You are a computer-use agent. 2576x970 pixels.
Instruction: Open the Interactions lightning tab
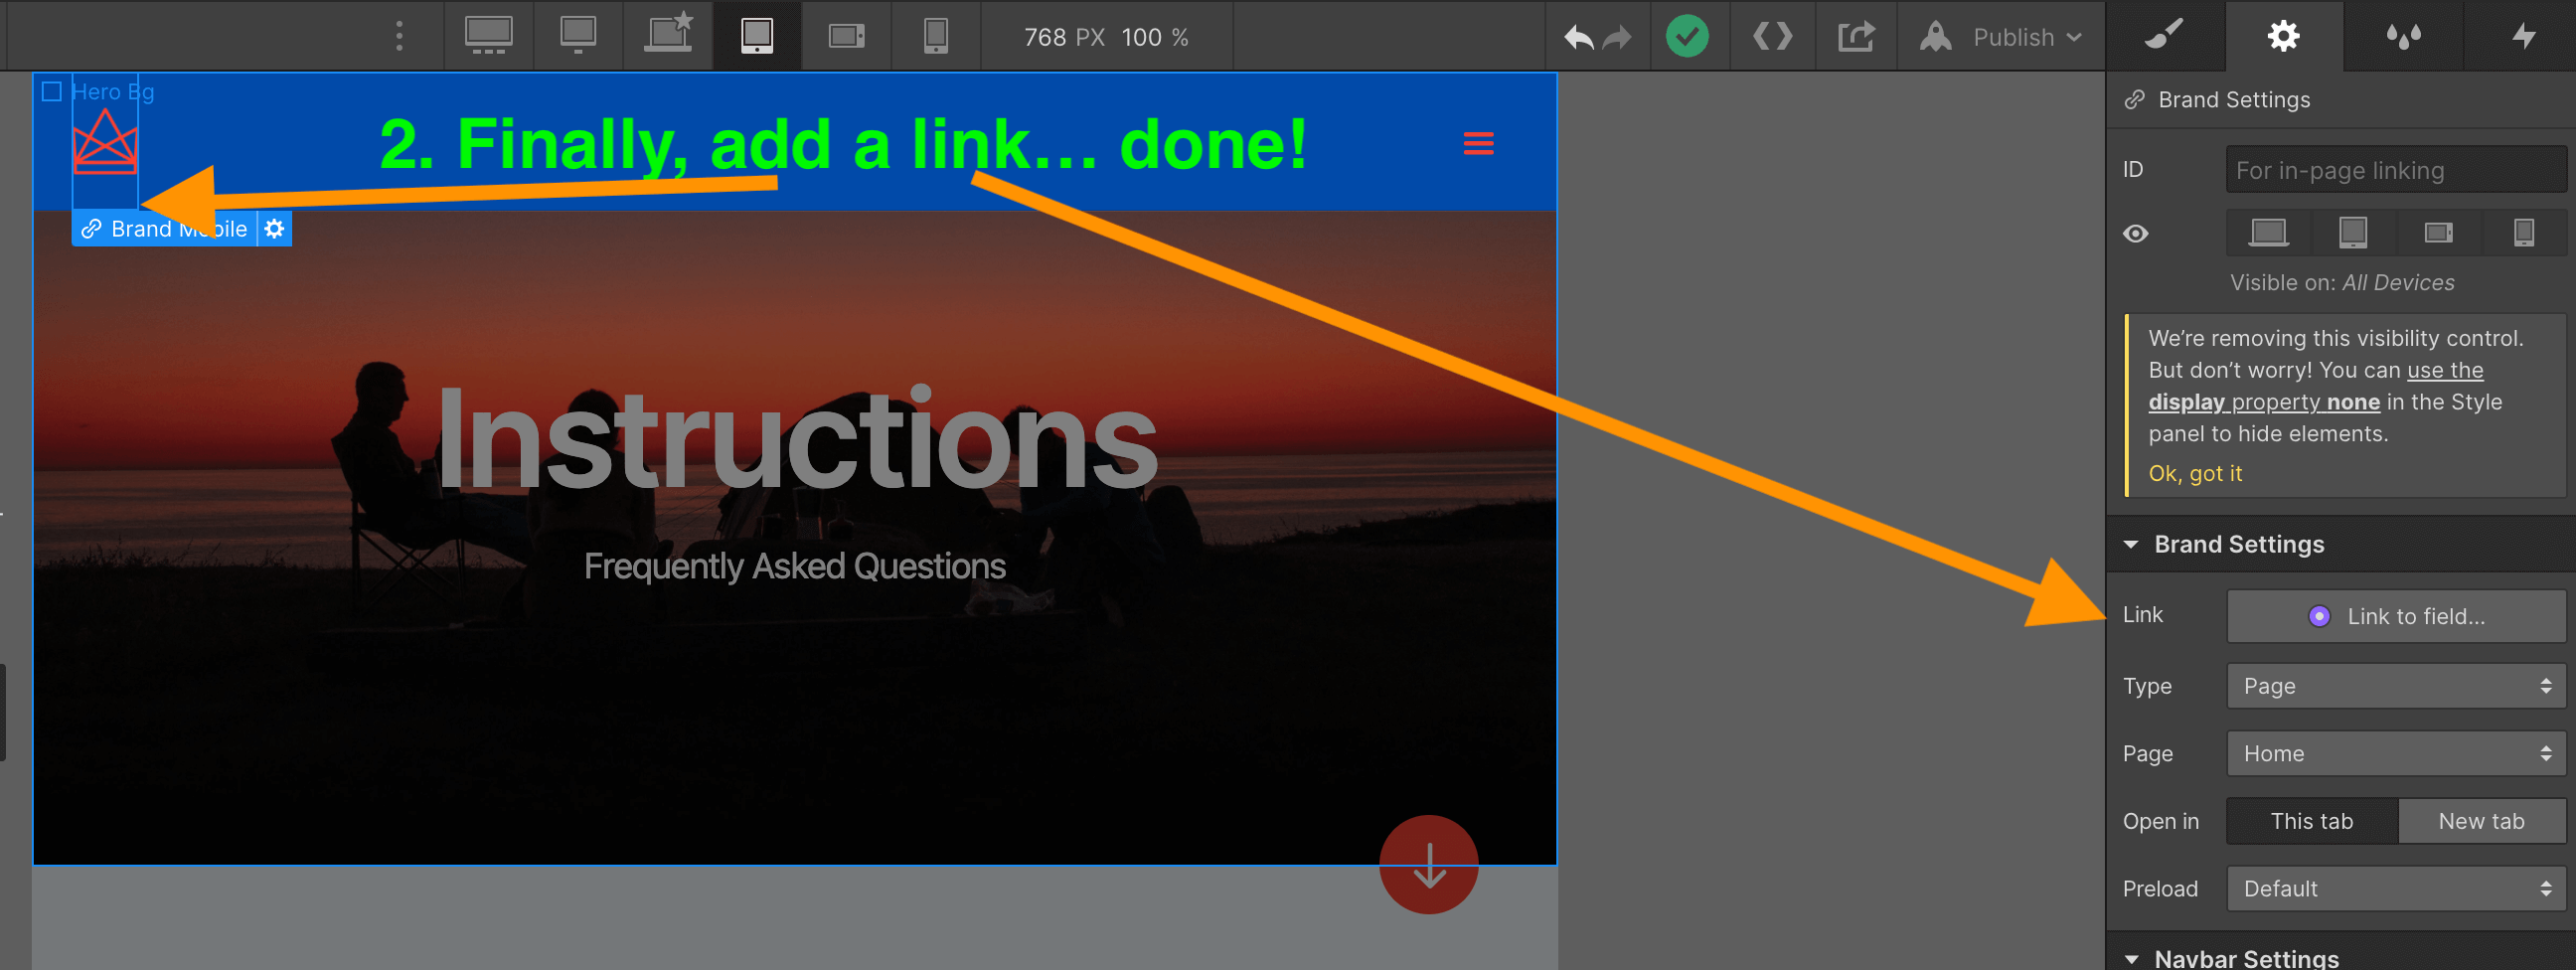point(2522,36)
